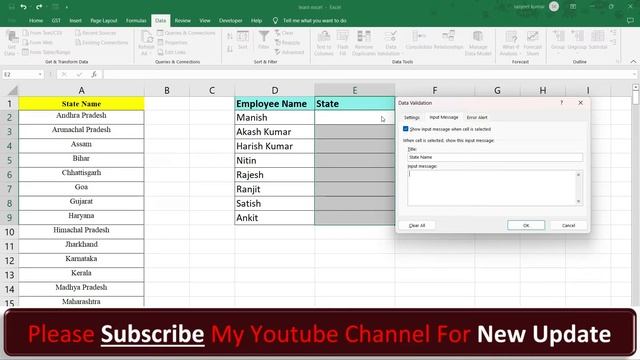Viewport: 640px width, 360px height.
Task: Click Edit Links in the ribbon
Action: coord(171,52)
